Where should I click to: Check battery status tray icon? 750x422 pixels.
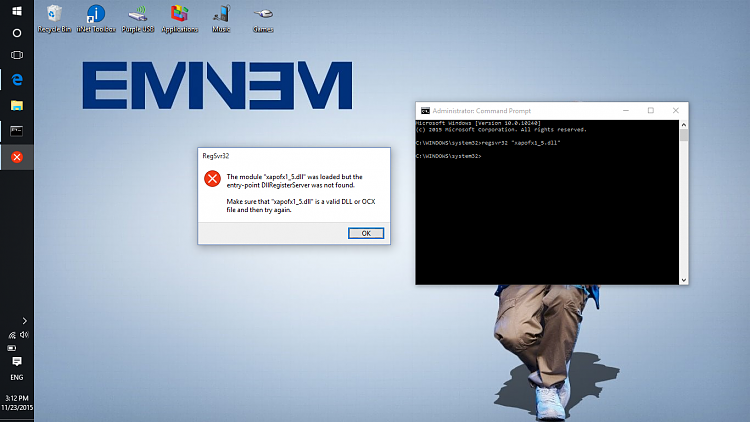click(12, 348)
